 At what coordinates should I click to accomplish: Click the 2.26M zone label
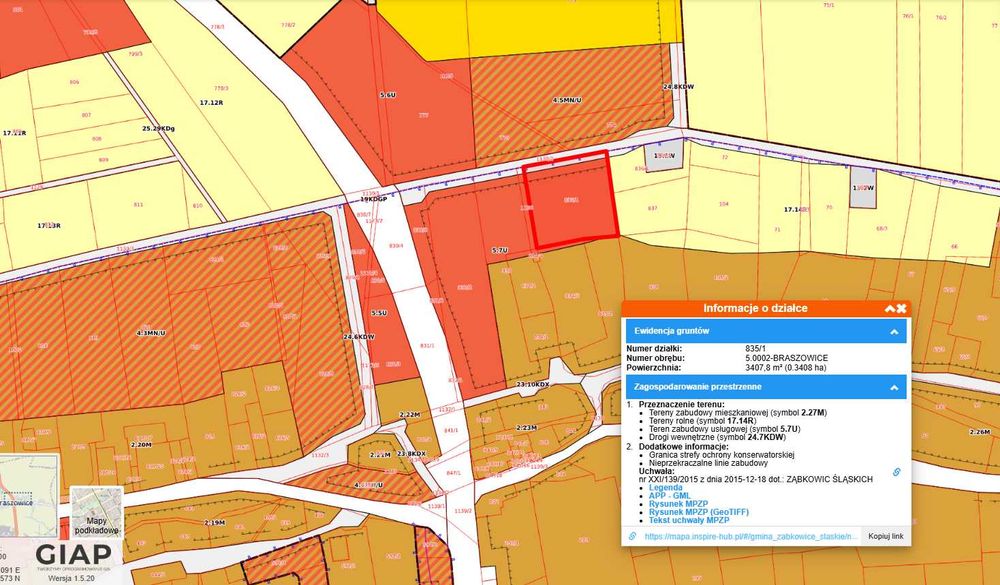979,432
